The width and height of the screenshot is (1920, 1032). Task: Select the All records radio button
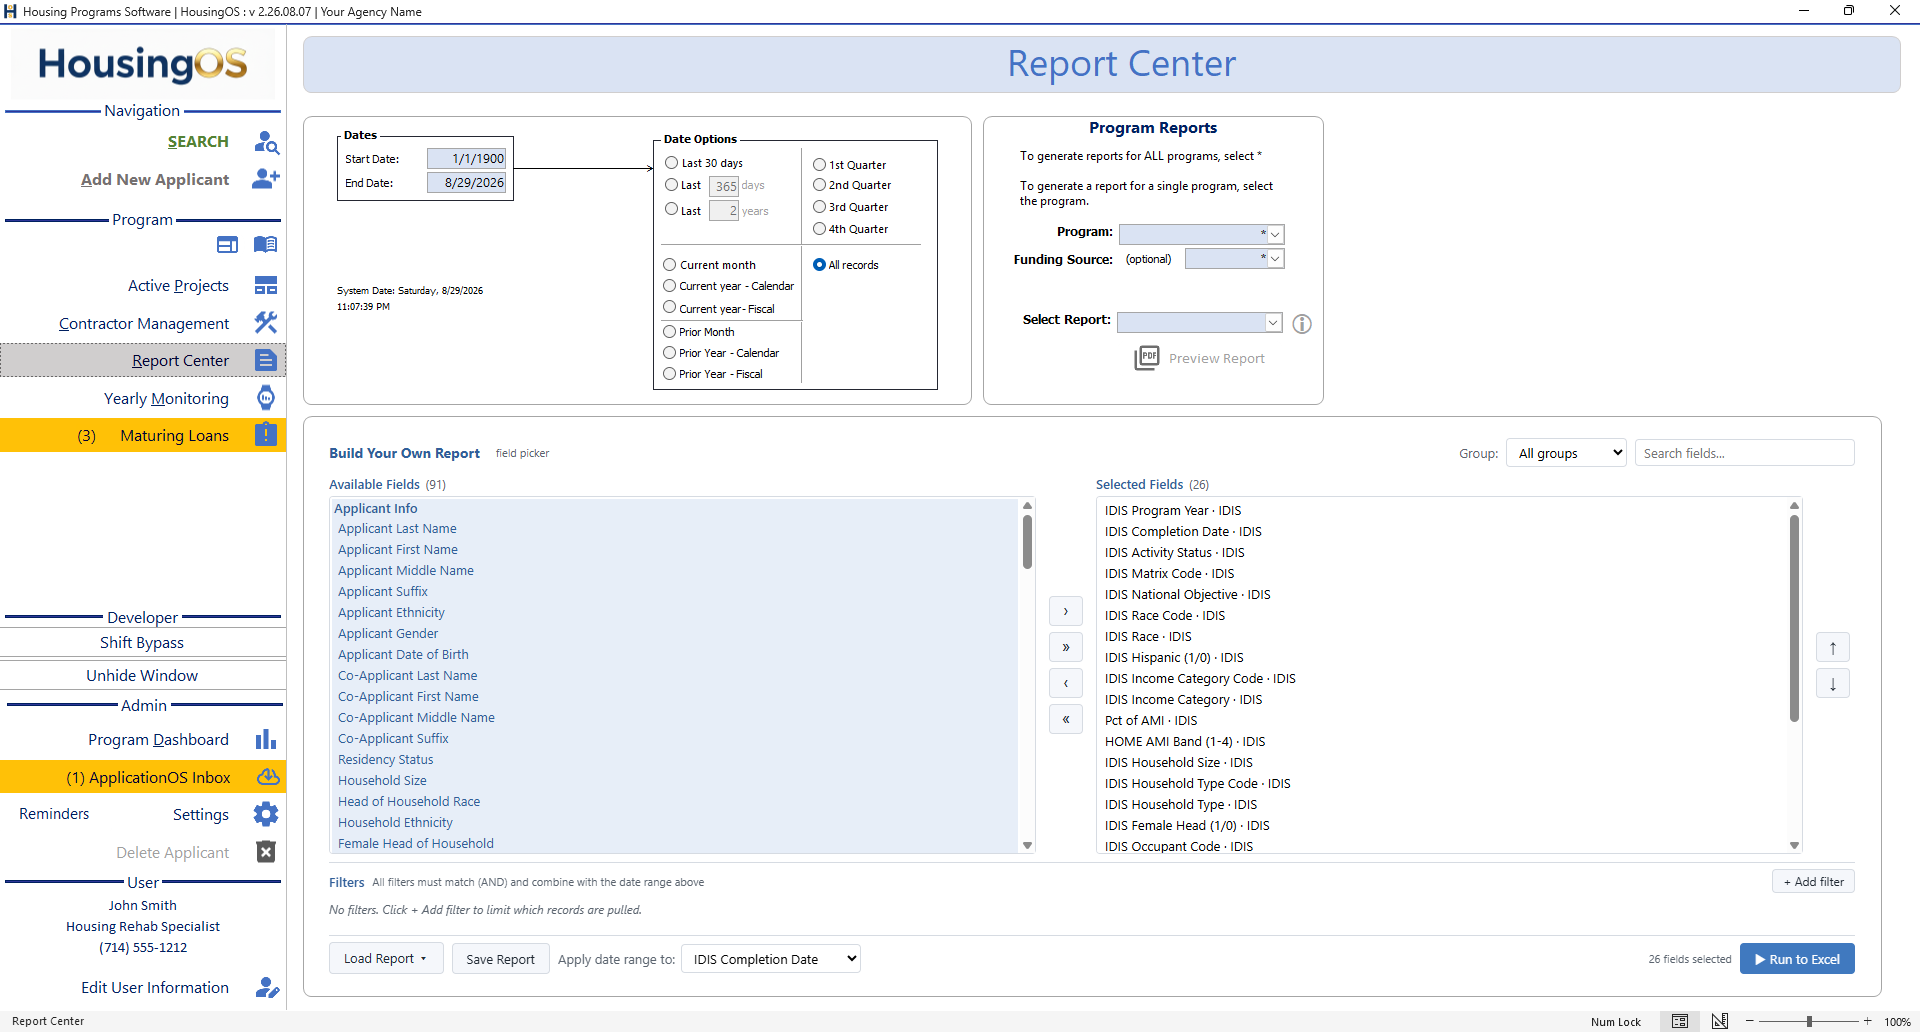[x=820, y=265]
